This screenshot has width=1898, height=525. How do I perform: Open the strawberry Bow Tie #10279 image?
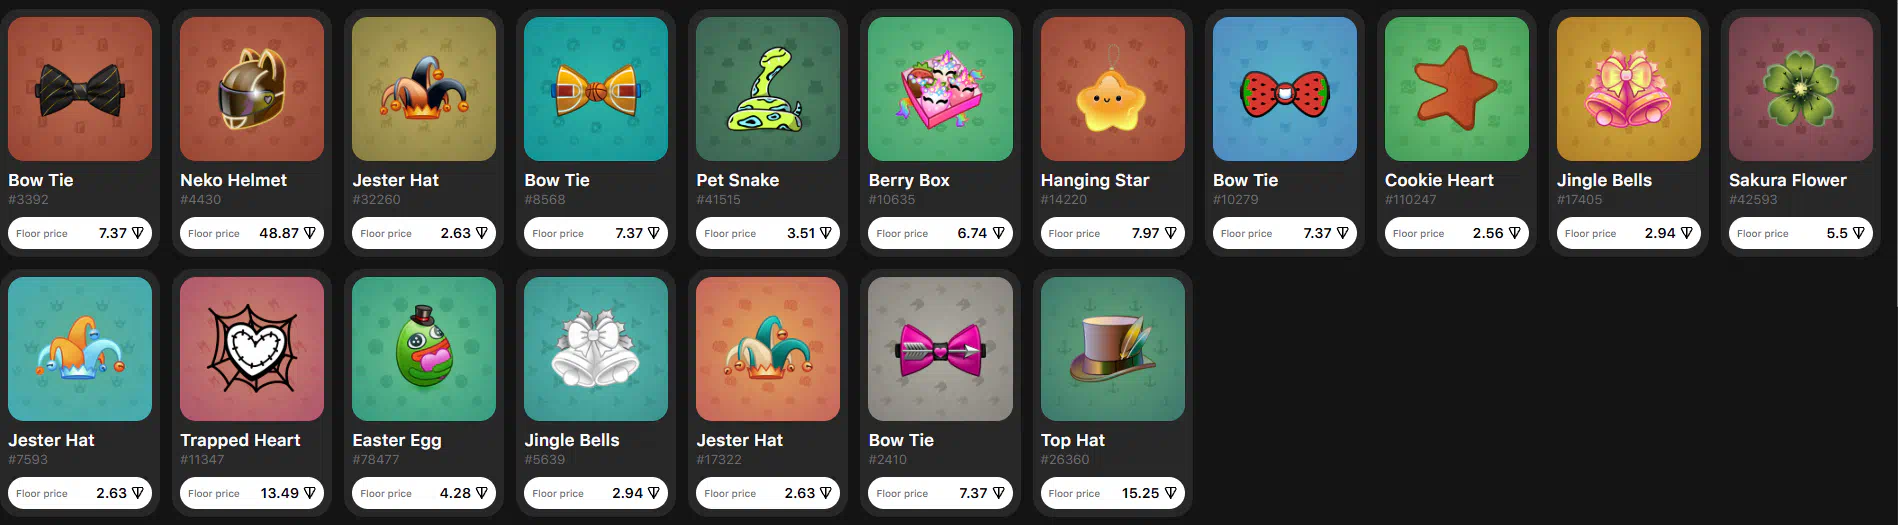[x=1285, y=89]
